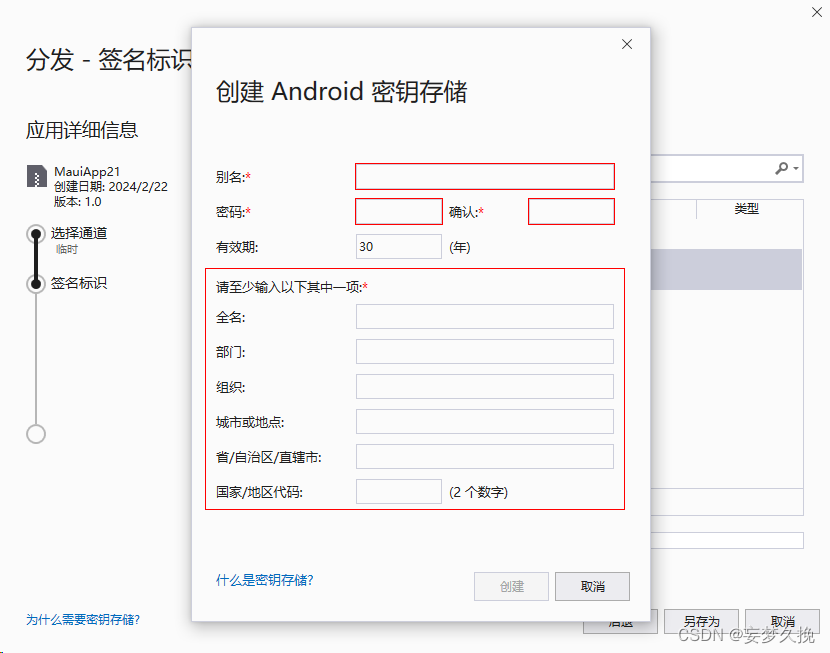The image size is (830, 653).
Task: Click the 确认 confirm password field
Action: point(571,211)
